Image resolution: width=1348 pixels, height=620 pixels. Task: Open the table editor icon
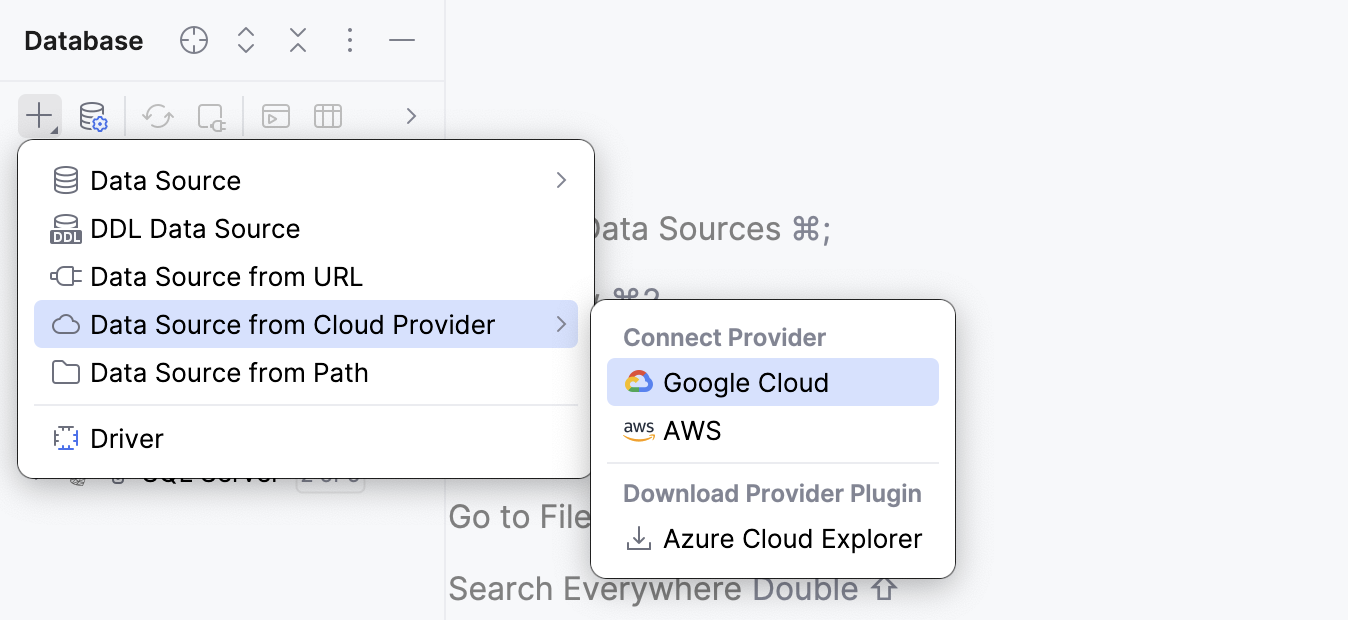[x=328, y=116]
